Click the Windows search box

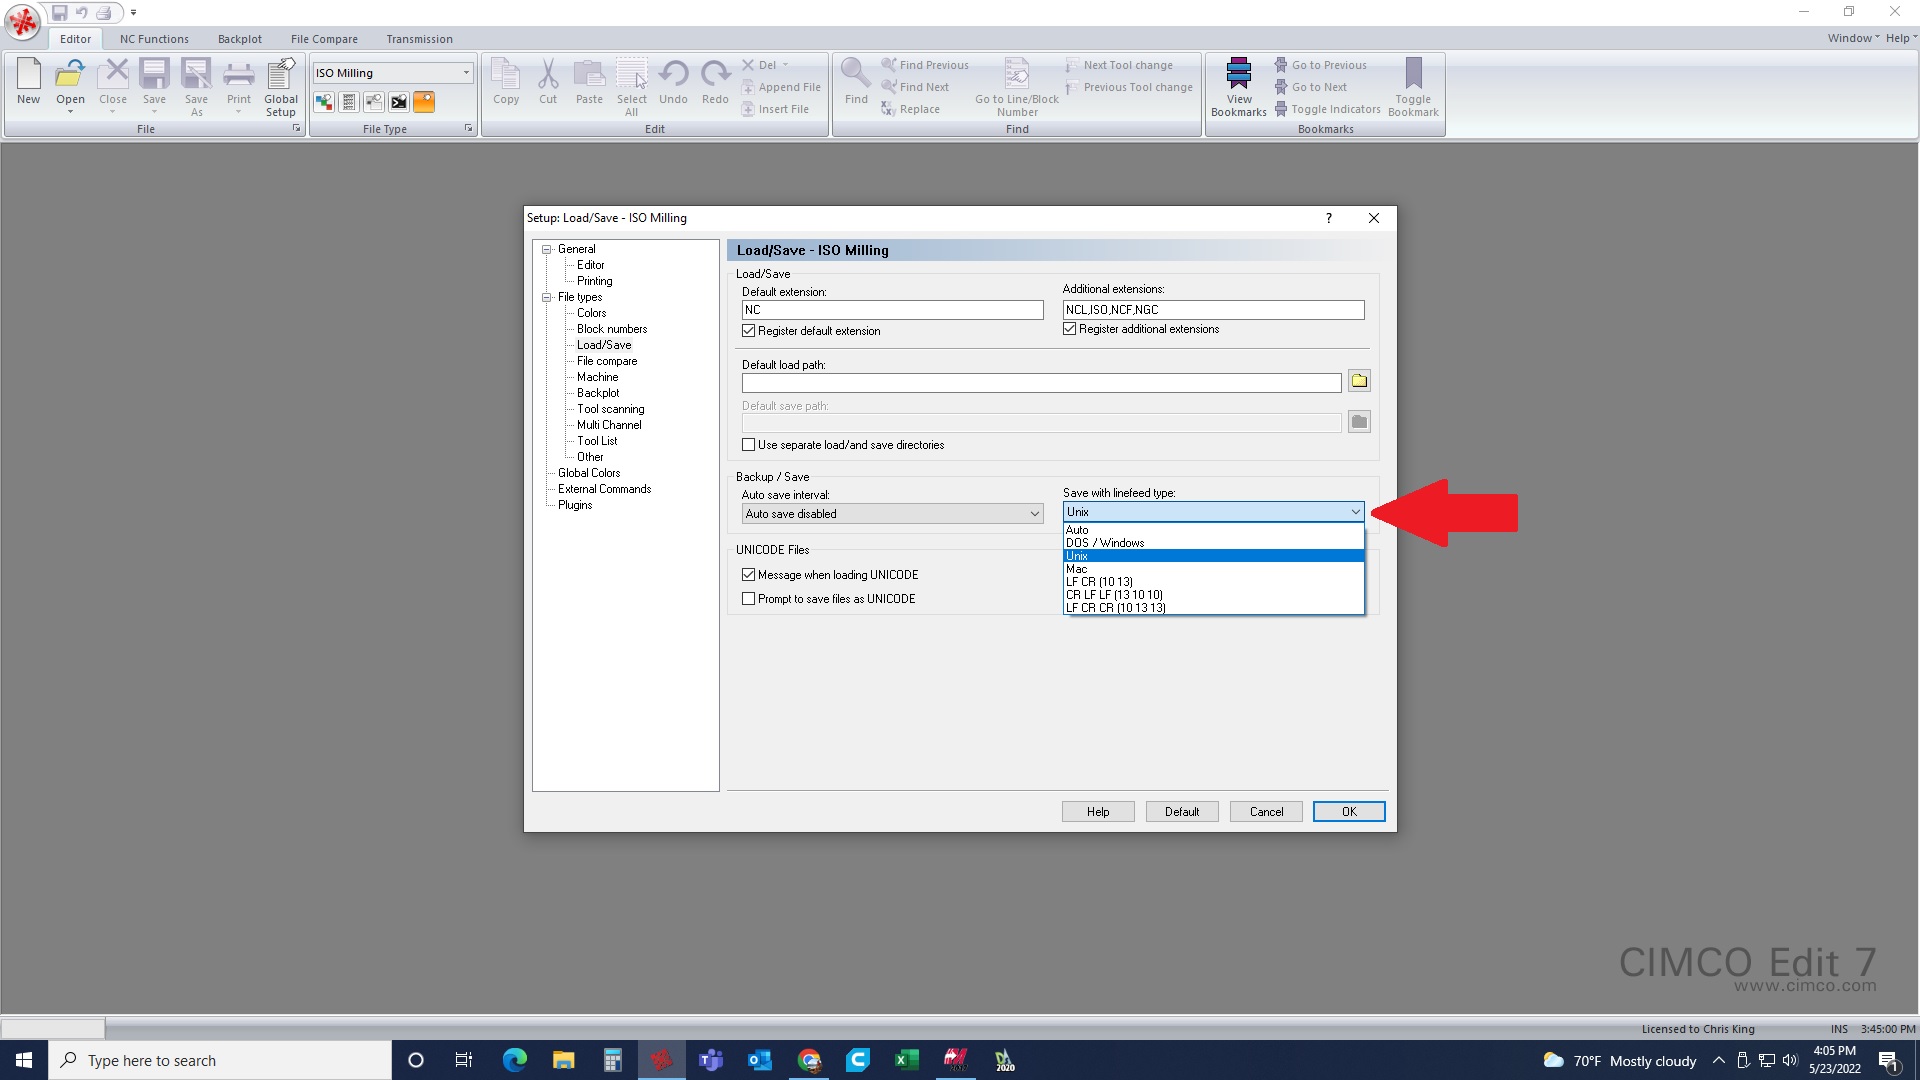pos(220,1060)
